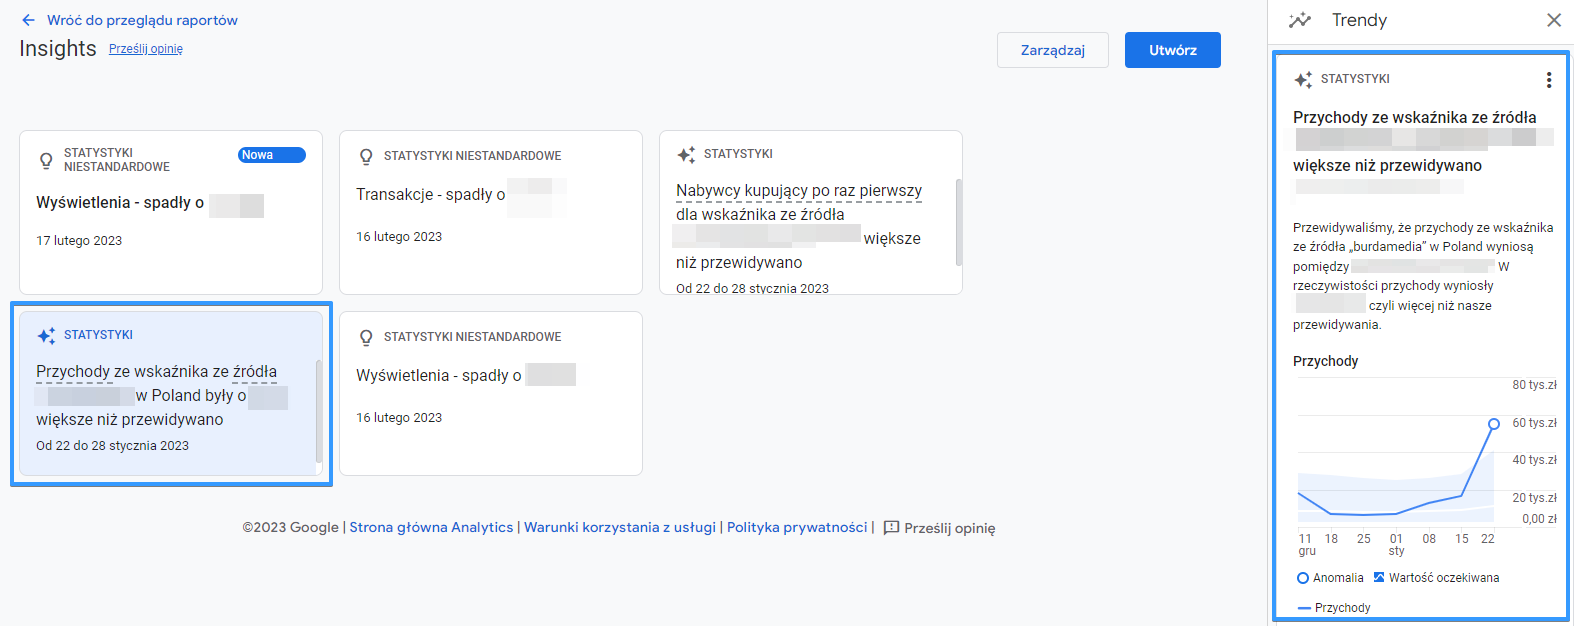Select the anomaly point on the revenue chart
Image resolution: width=1575 pixels, height=626 pixels.
click(1493, 424)
